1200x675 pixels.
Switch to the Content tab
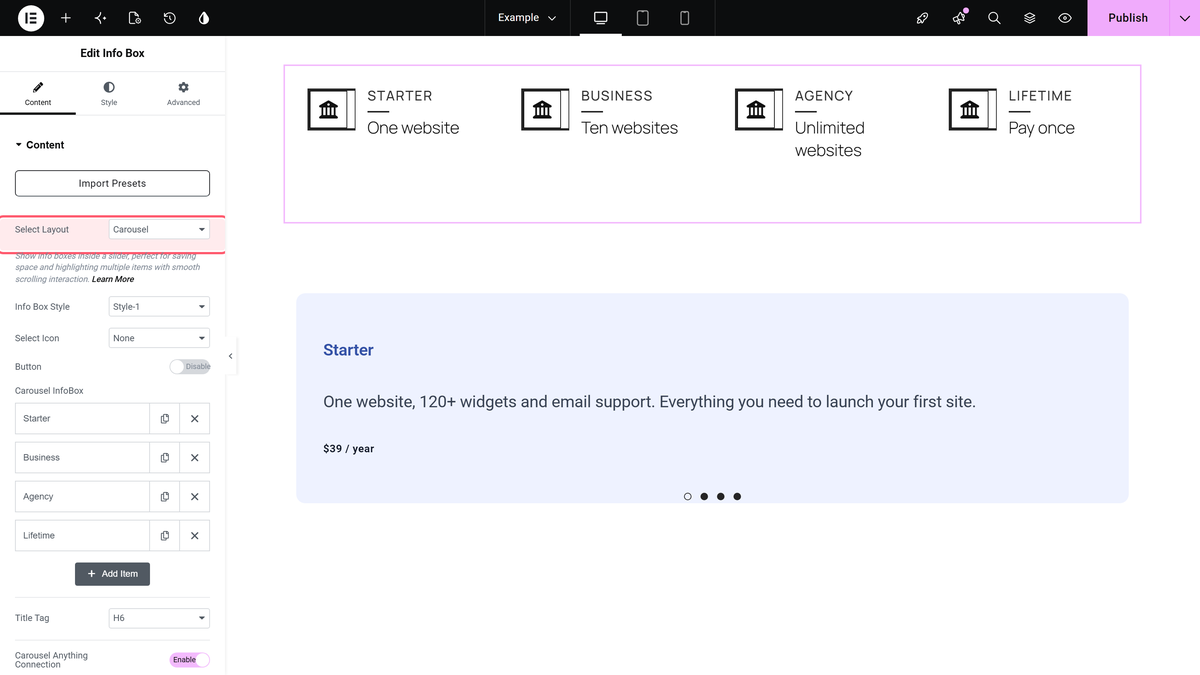(x=38, y=94)
